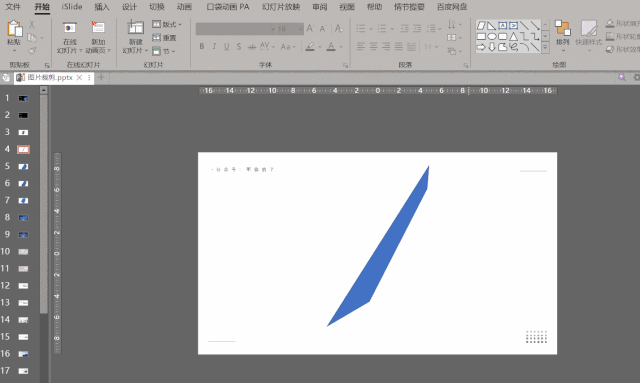Open the 快速样式 quick styles dropdown

coord(589,36)
